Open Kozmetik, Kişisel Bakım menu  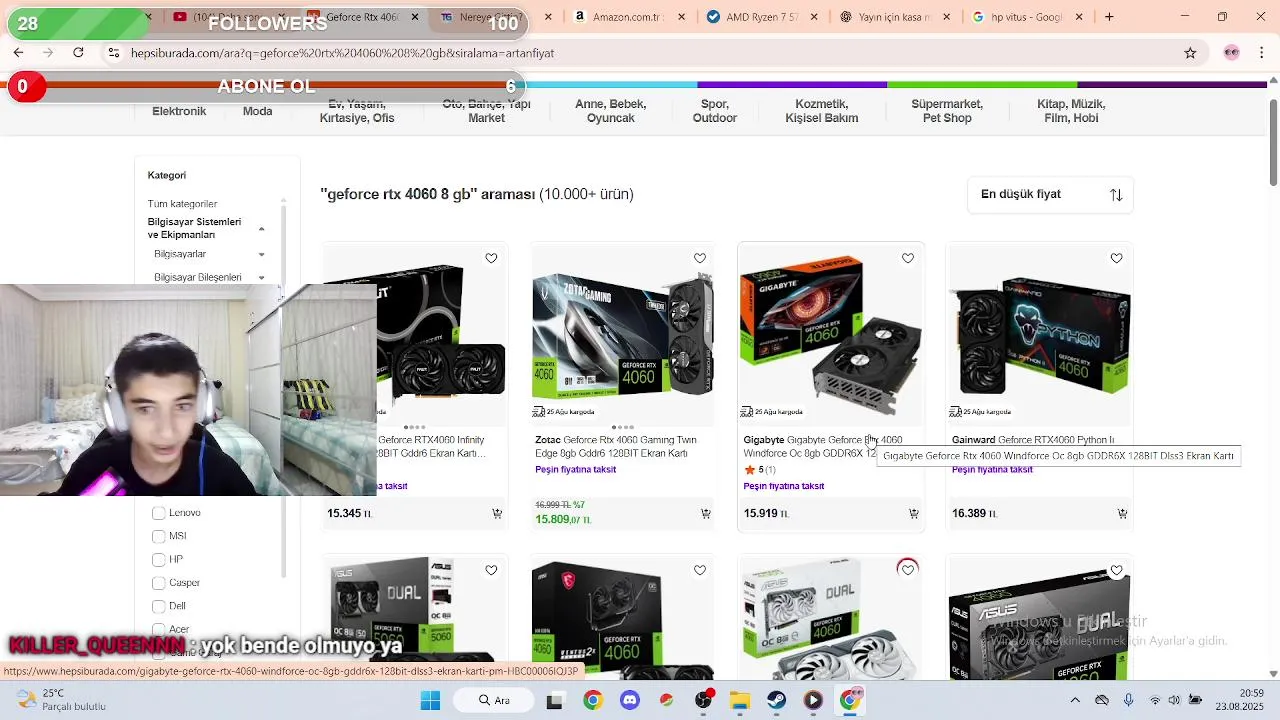822,111
